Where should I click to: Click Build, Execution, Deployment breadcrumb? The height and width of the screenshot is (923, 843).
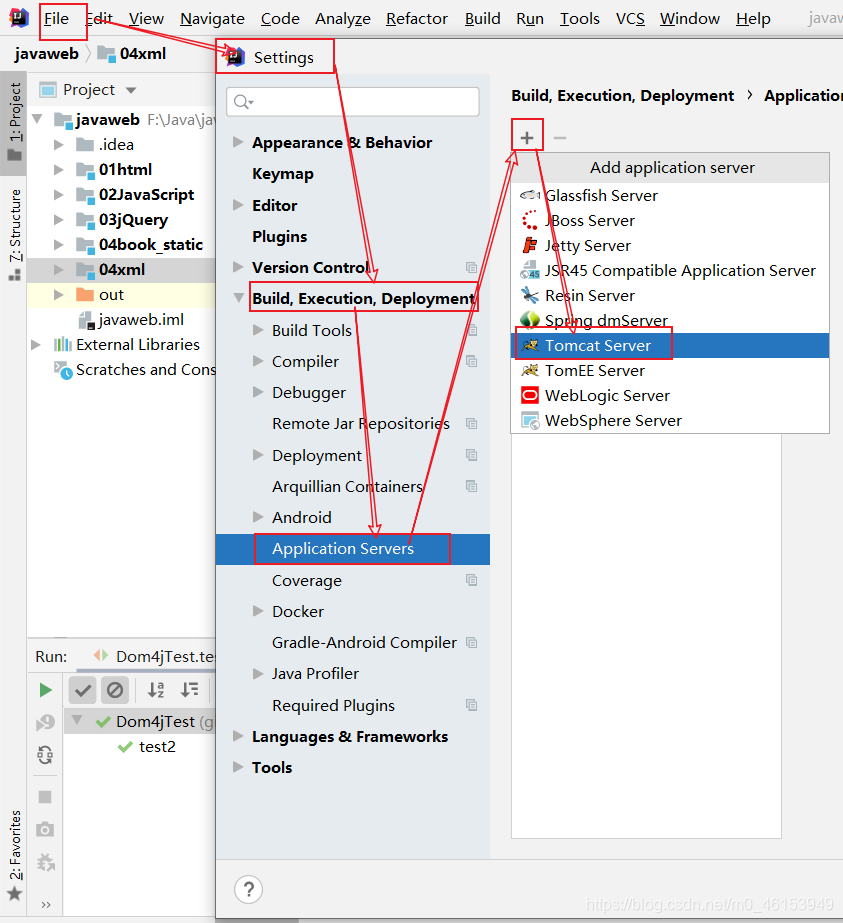tap(622, 95)
